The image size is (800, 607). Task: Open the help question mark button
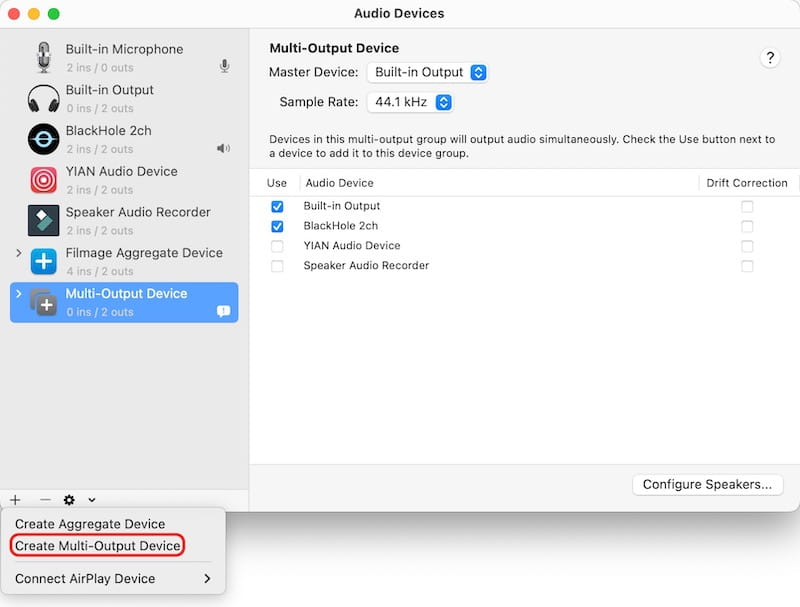[769, 58]
